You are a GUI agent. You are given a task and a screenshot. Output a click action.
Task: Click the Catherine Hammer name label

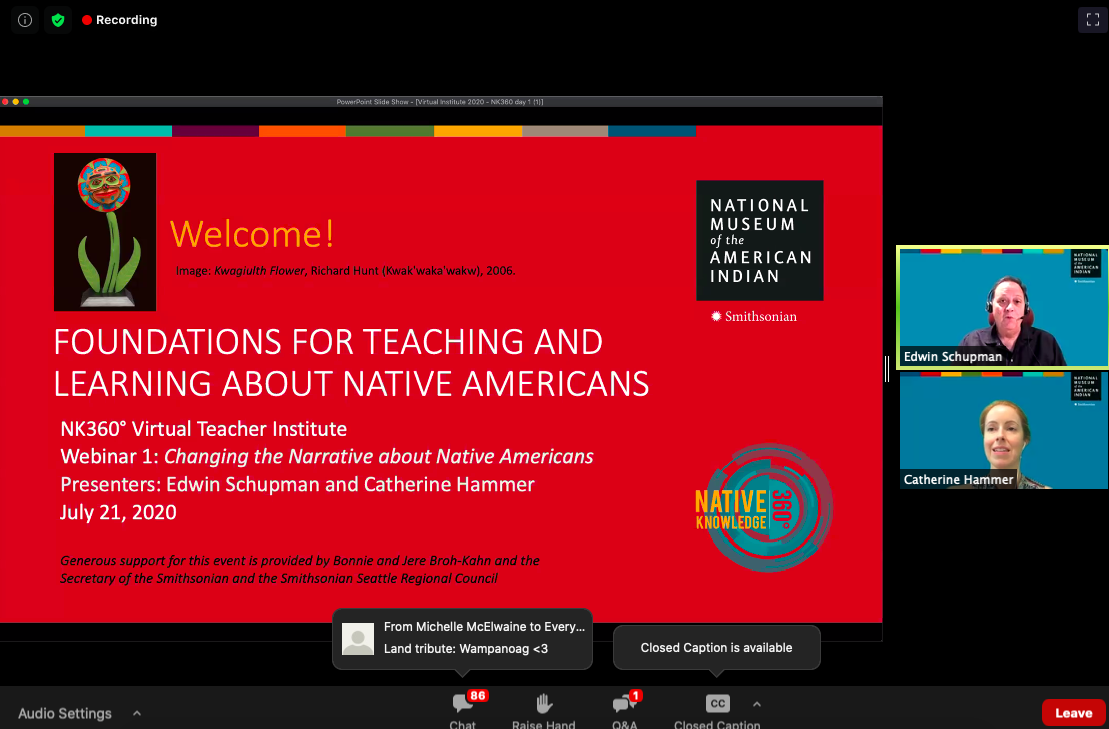pyautogui.click(x=958, y=479)
